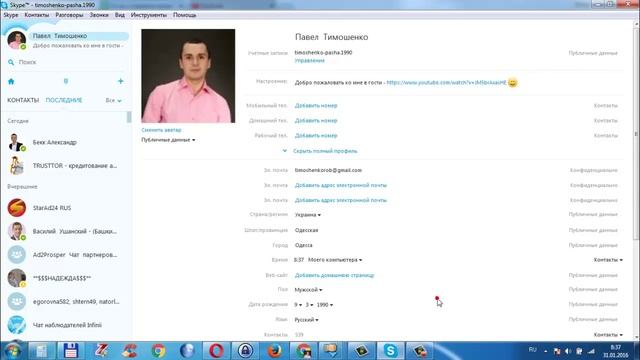The width and height of the screenshot is (640, 360).
Task: Open the Opera browser taskbar icon
Action: (x=216, y=351)
